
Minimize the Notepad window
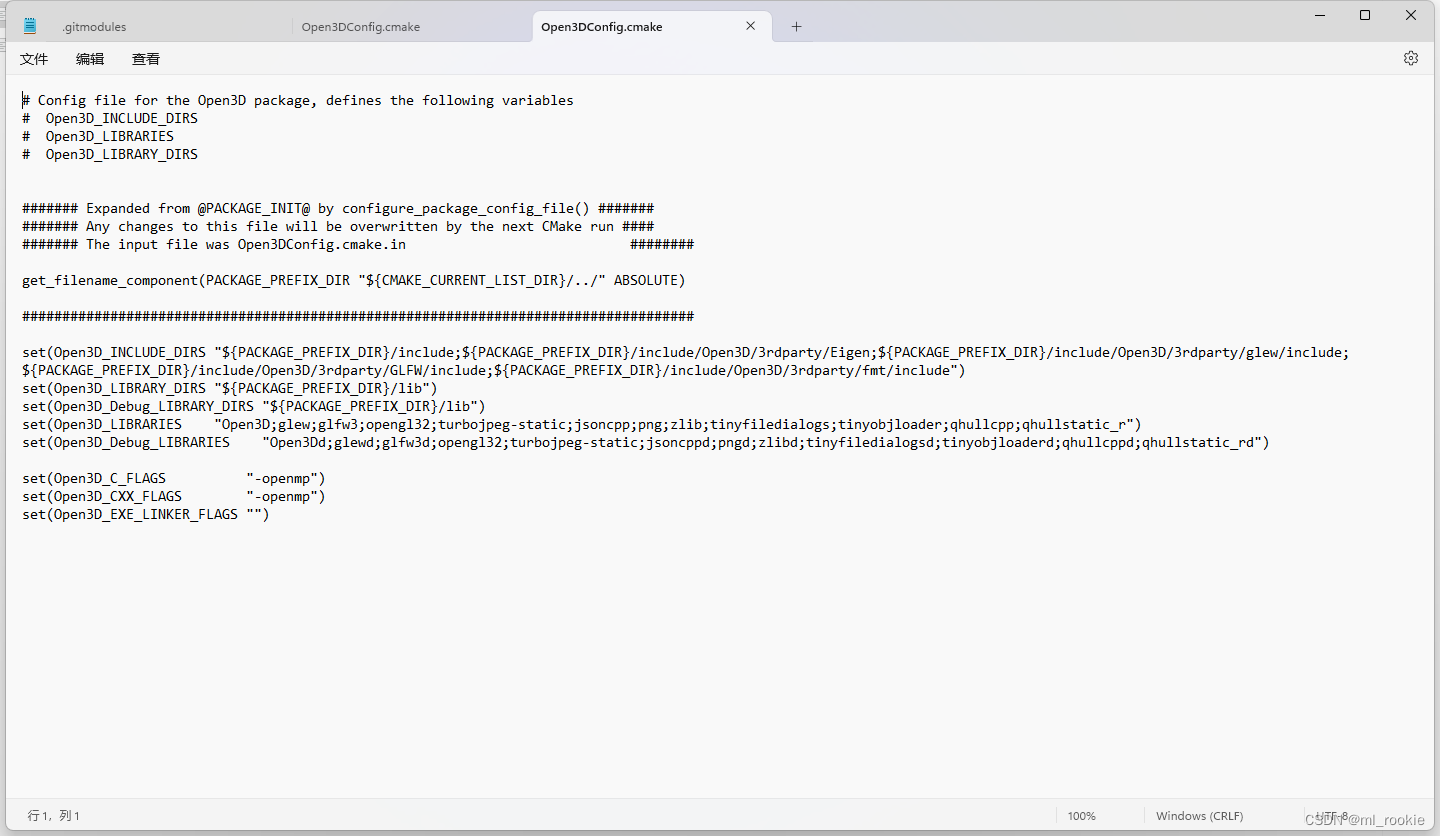pyautogui.click(x=1319, y=15)
